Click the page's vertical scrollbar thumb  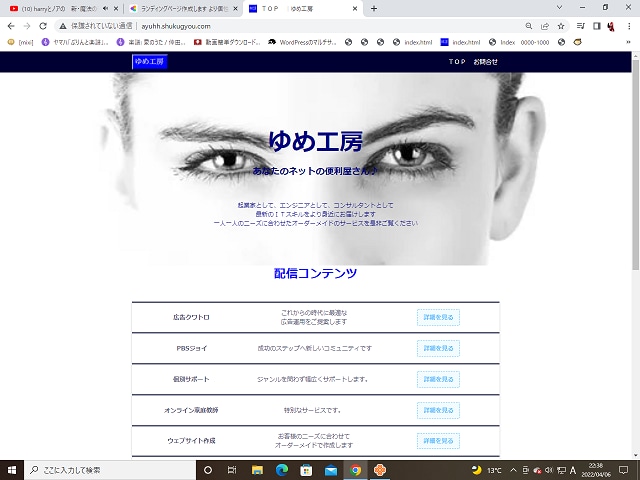coord(636,164)
